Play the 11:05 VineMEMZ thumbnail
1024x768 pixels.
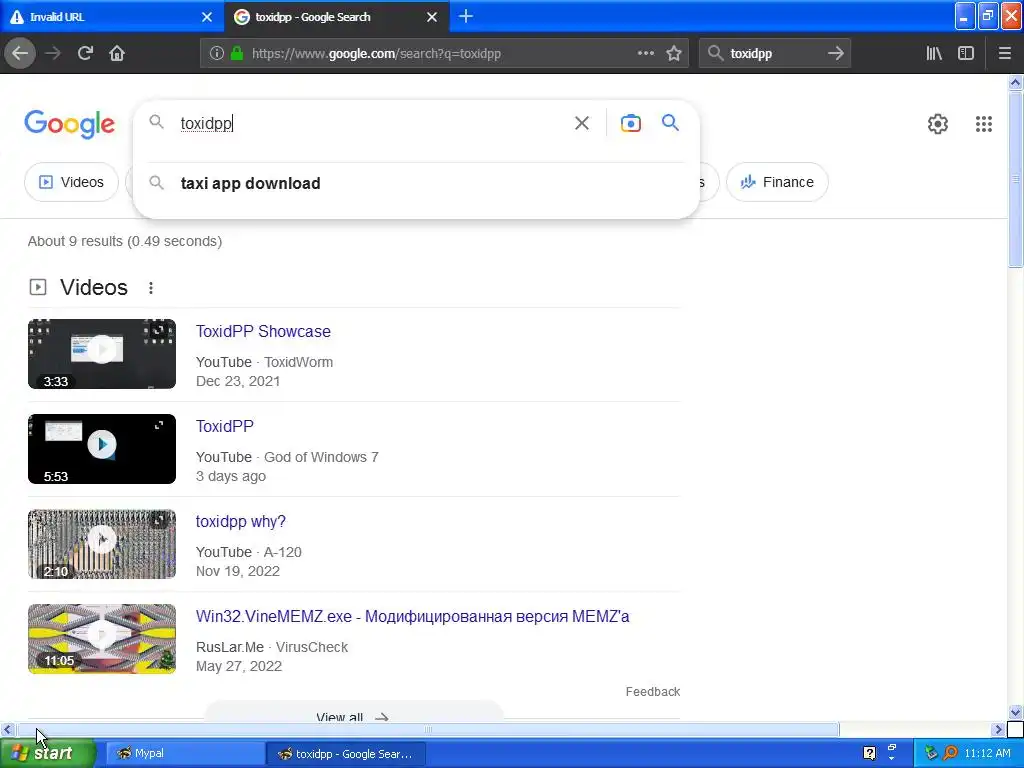tap(102, 639)
